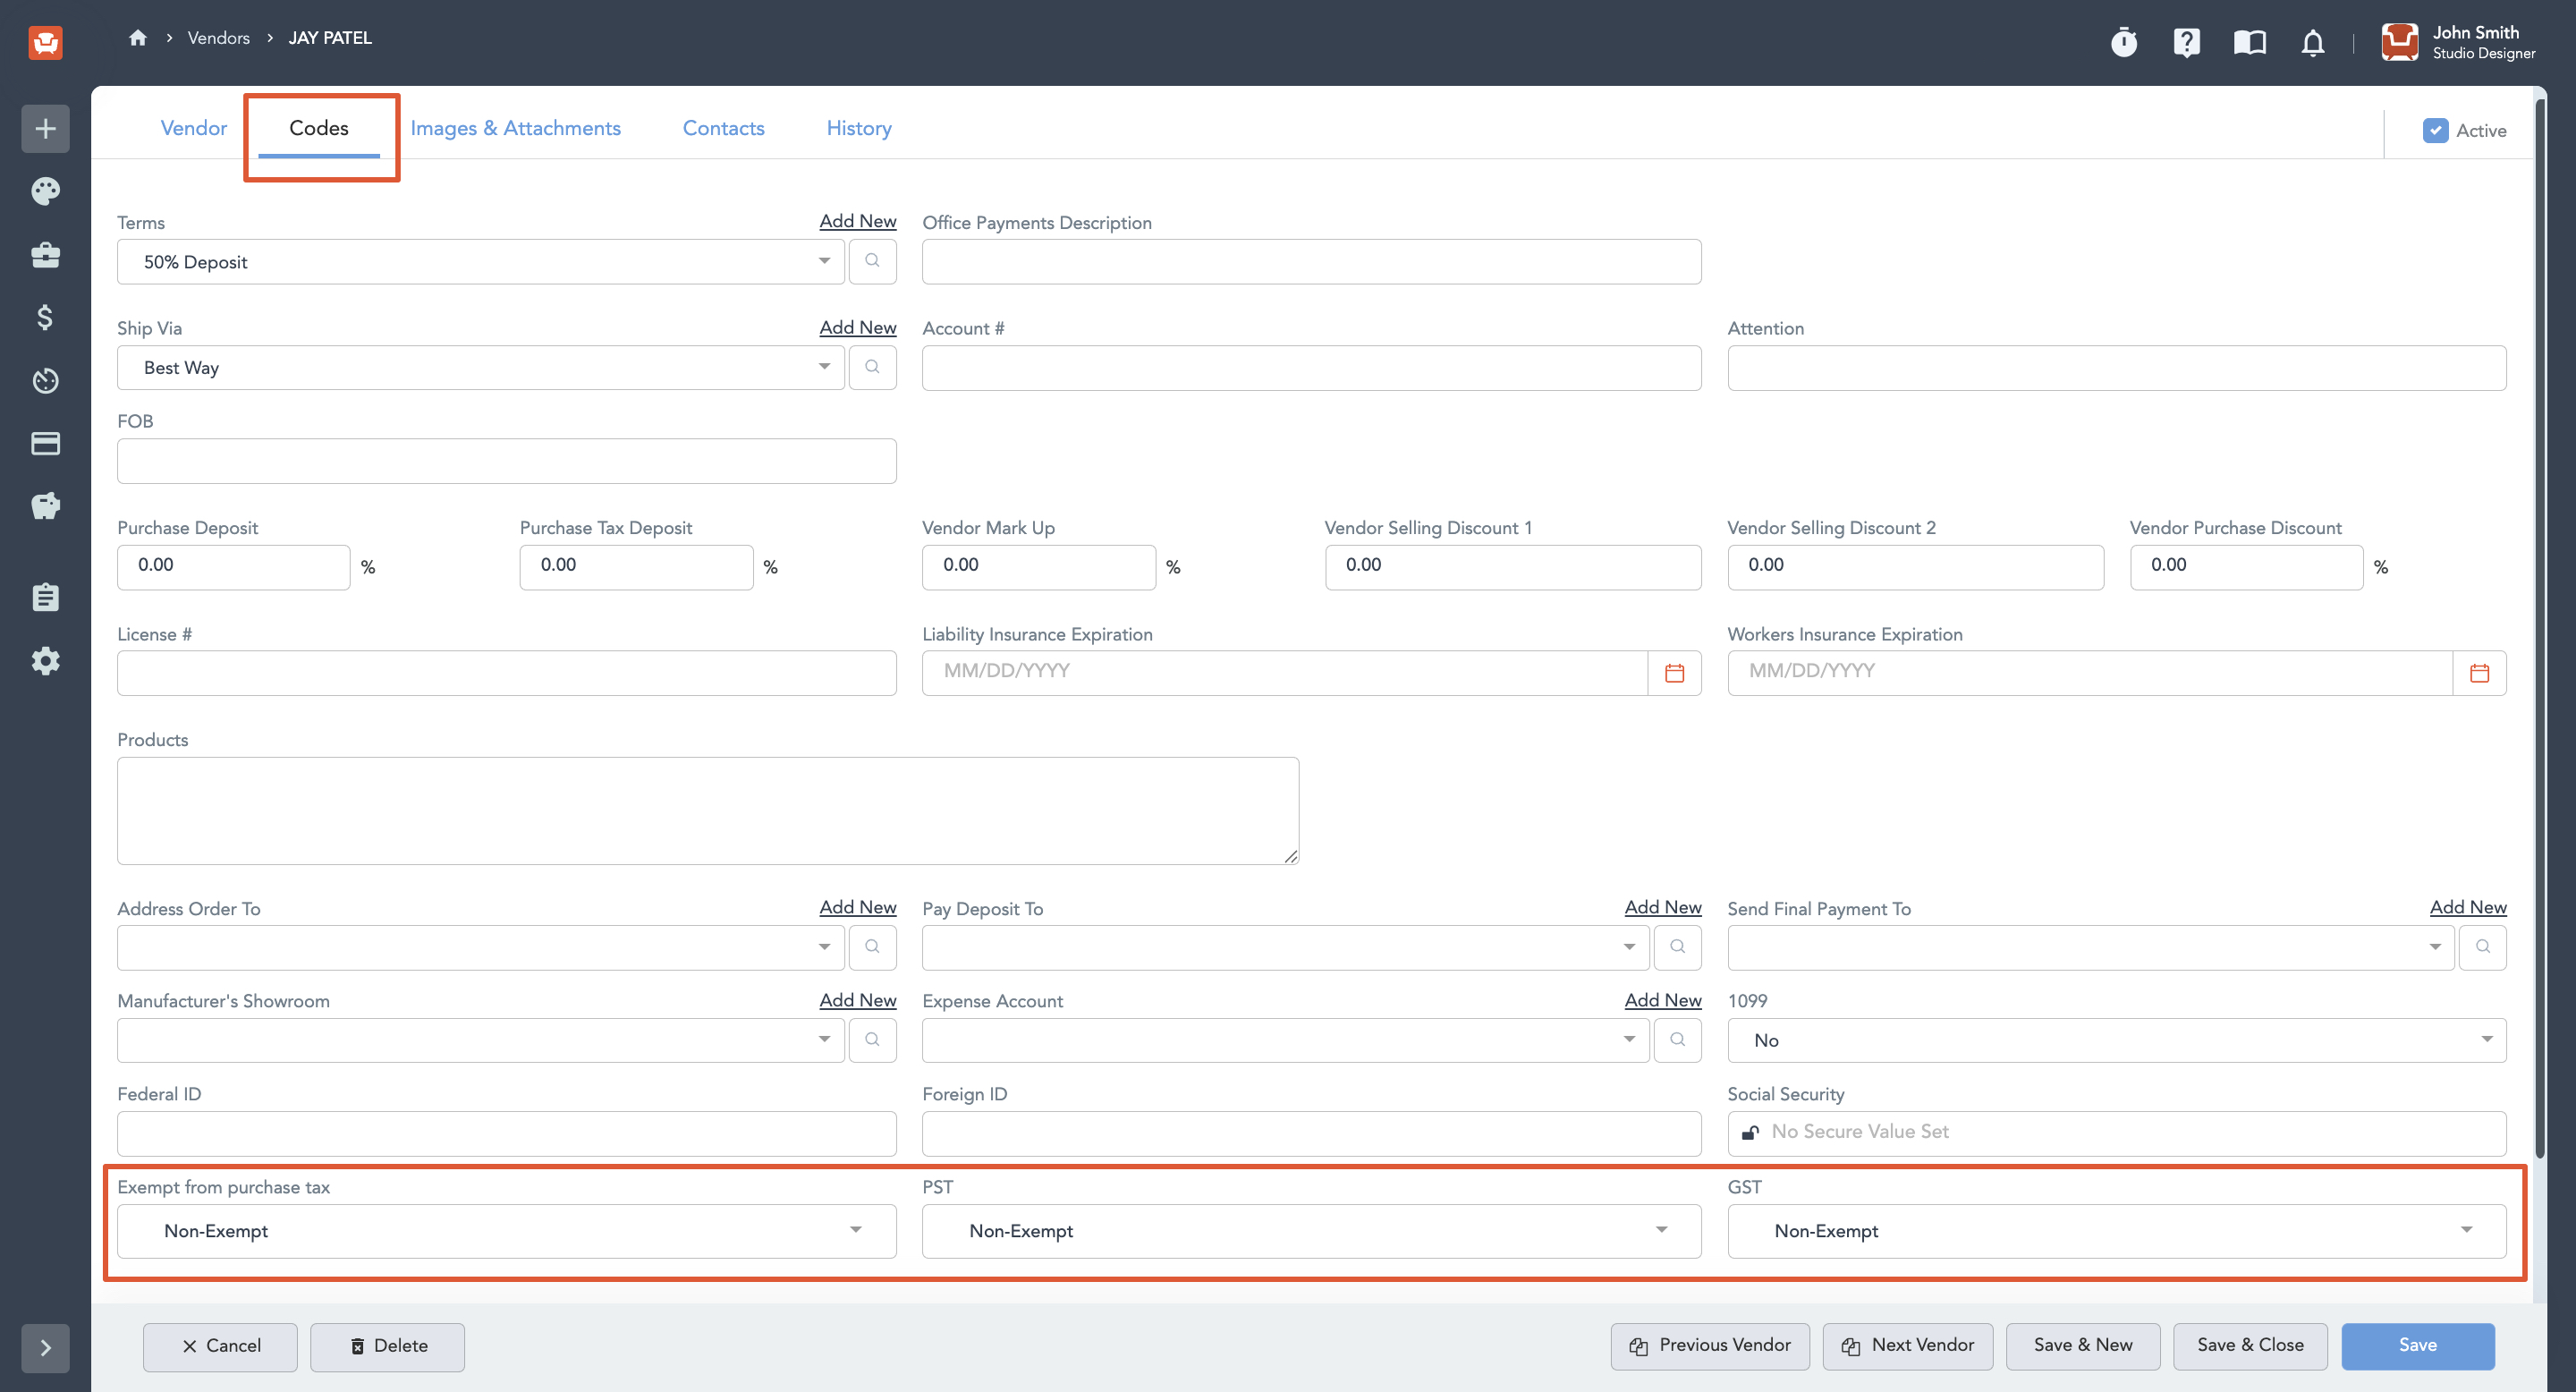Switch to Images & Attachments tab

tap(515, 128)
